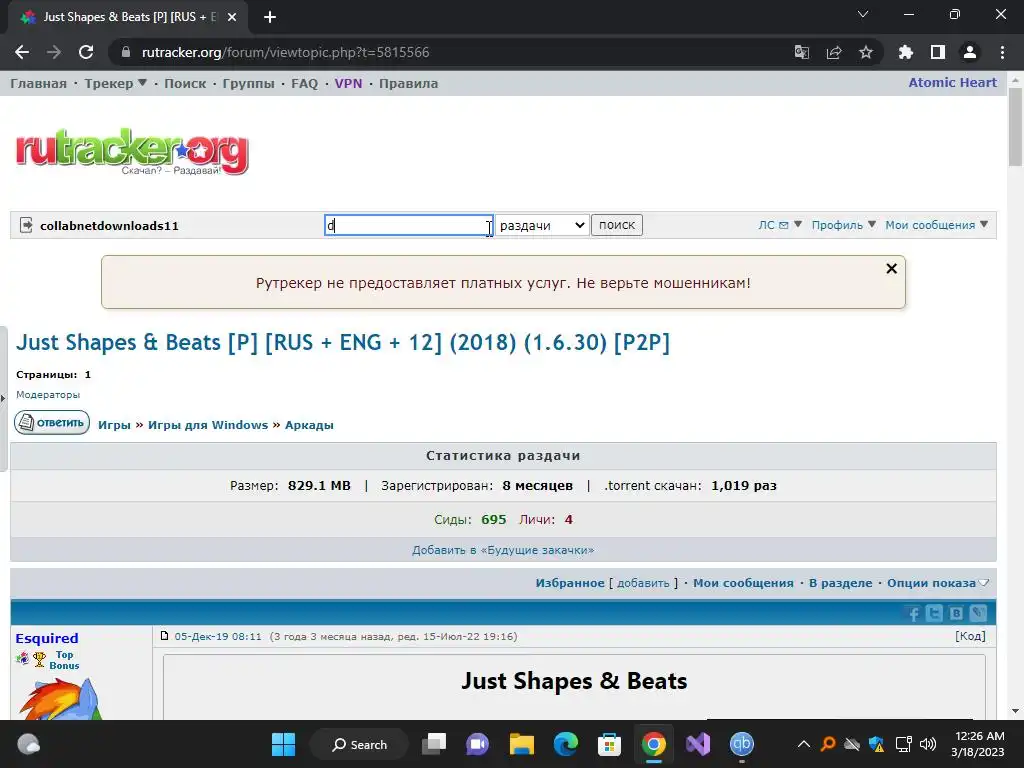Expand Опции показа options
The width and height of the screenshot is (1024, 768).
(938, 583)
